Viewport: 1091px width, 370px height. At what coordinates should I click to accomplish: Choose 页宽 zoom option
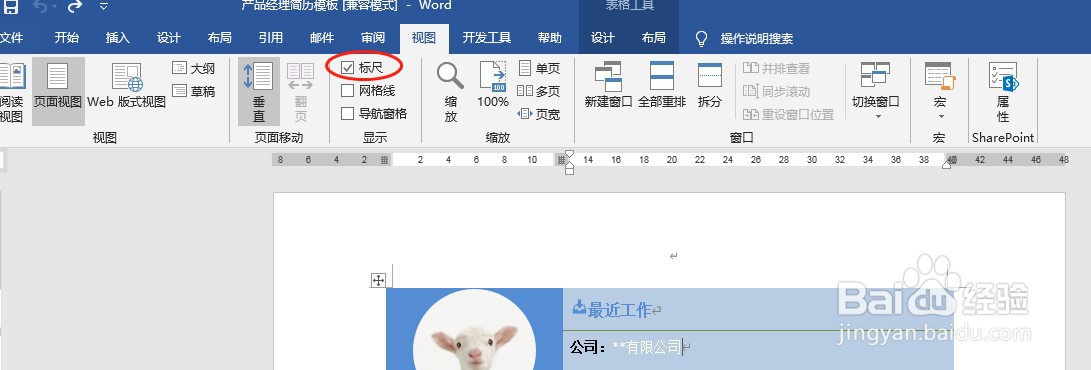(x=539, y=114)
